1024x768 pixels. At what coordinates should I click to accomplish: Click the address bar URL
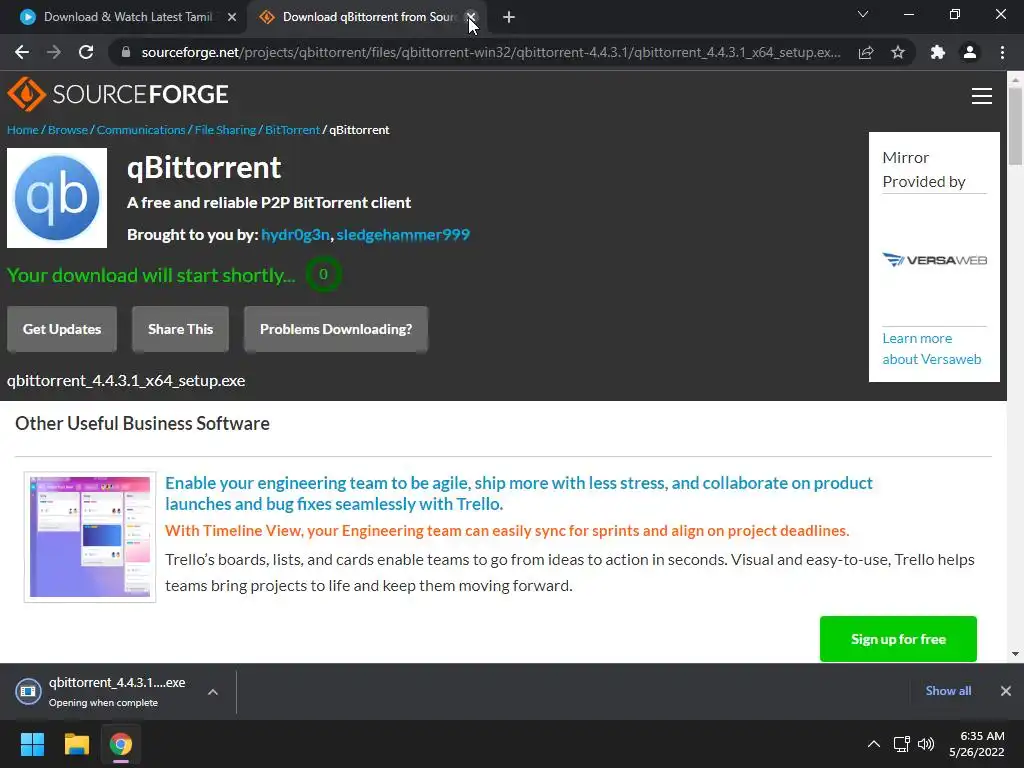491,52
